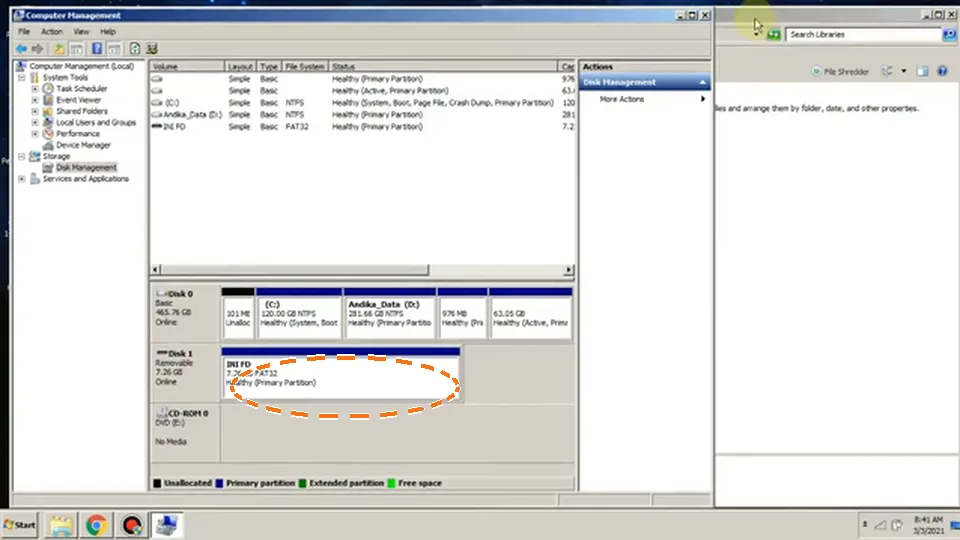The width and height of the screenshot is (960, 540).
Task: Select the Andika_Data (D:) volume row
Action: click(362, 114)
